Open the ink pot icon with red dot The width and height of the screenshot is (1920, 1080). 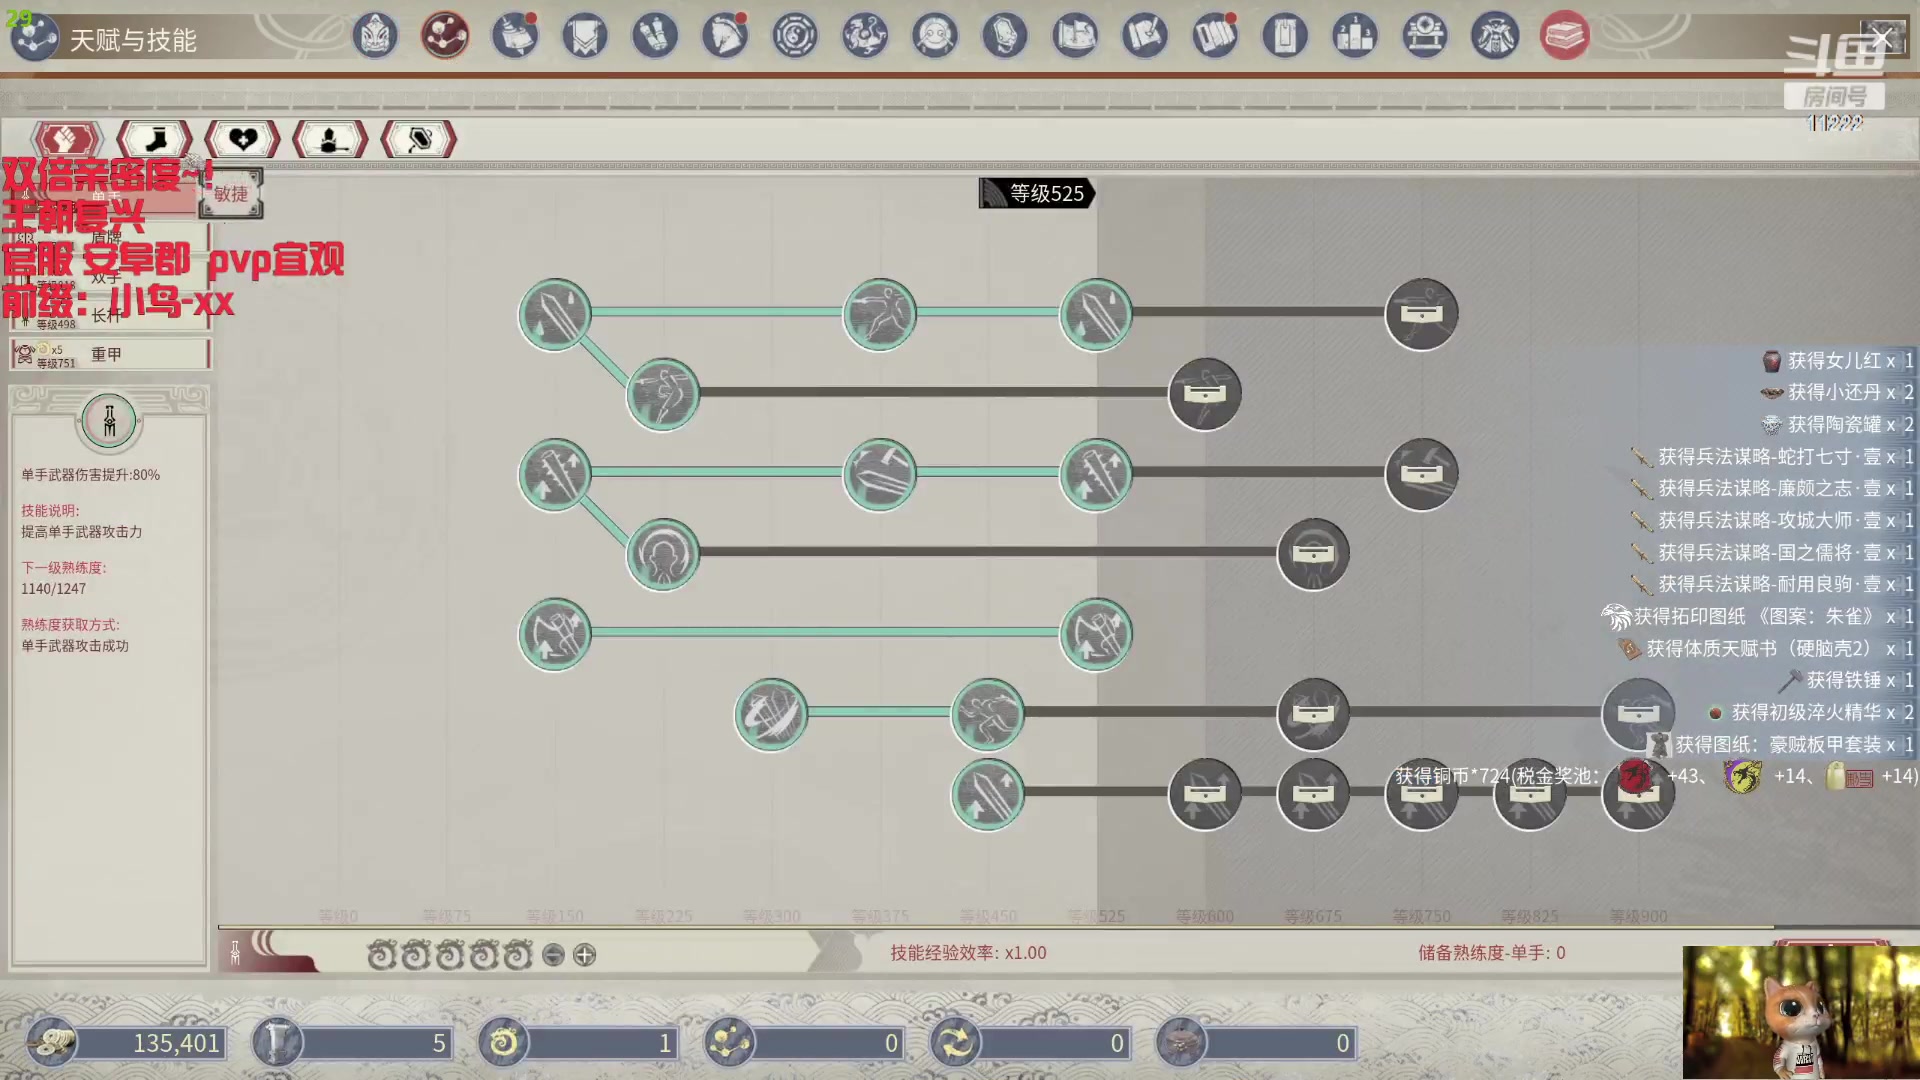coord(515,36)
